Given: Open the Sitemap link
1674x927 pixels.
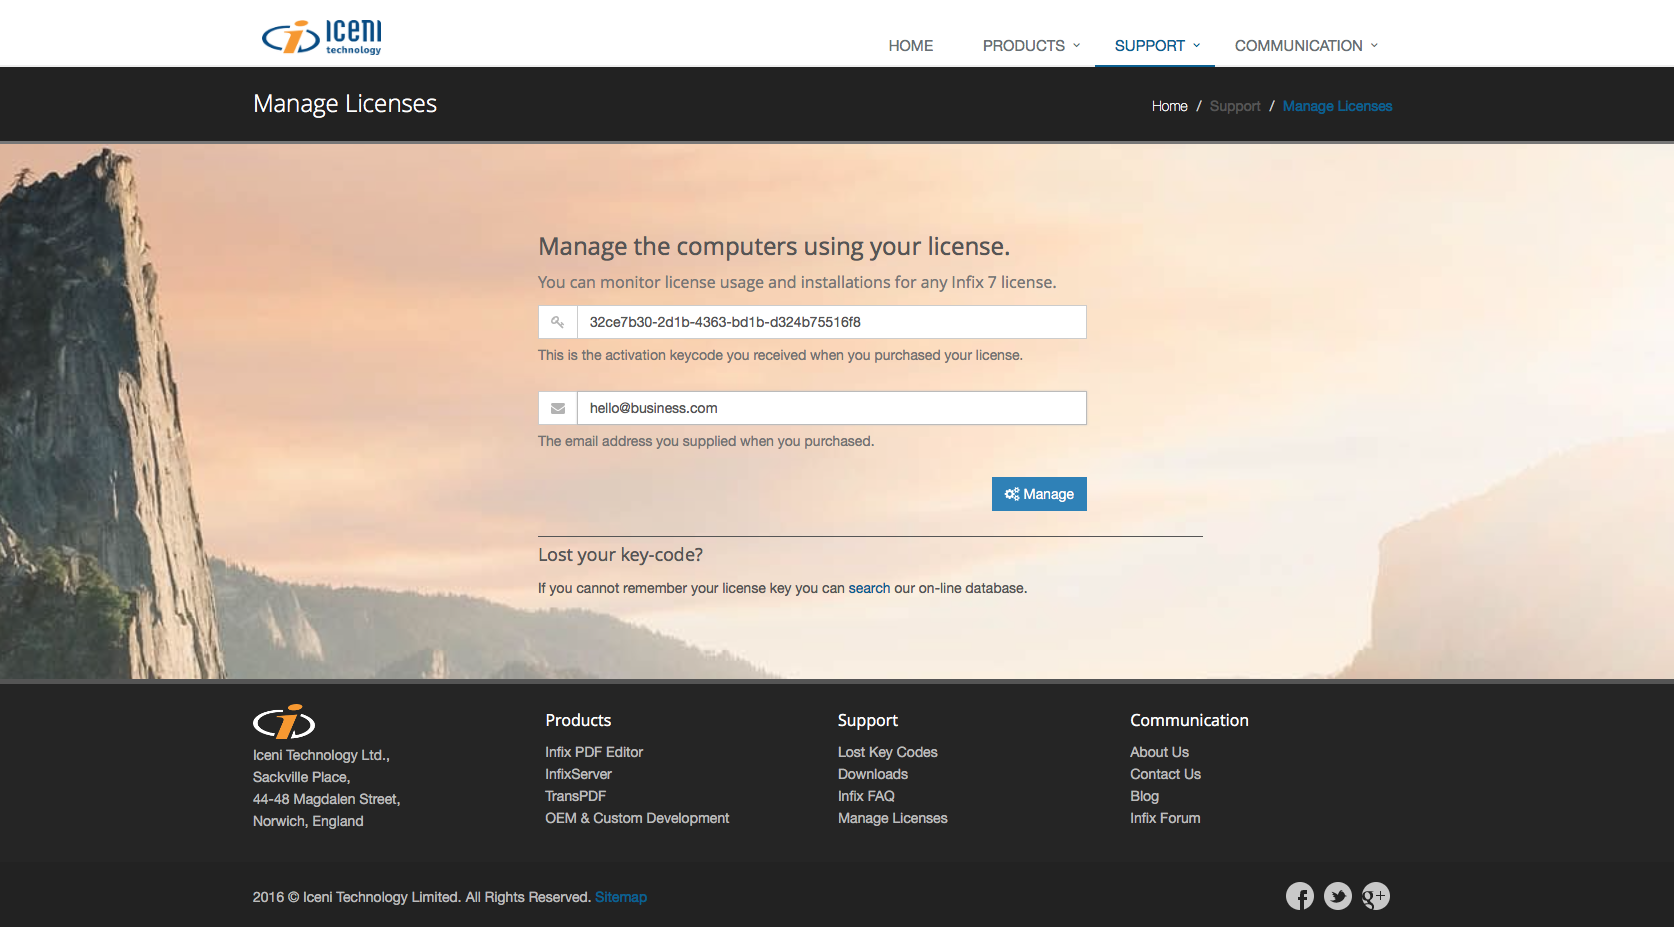Looking at the screenshot, I should pyautogui.click(x=620, y=897).
